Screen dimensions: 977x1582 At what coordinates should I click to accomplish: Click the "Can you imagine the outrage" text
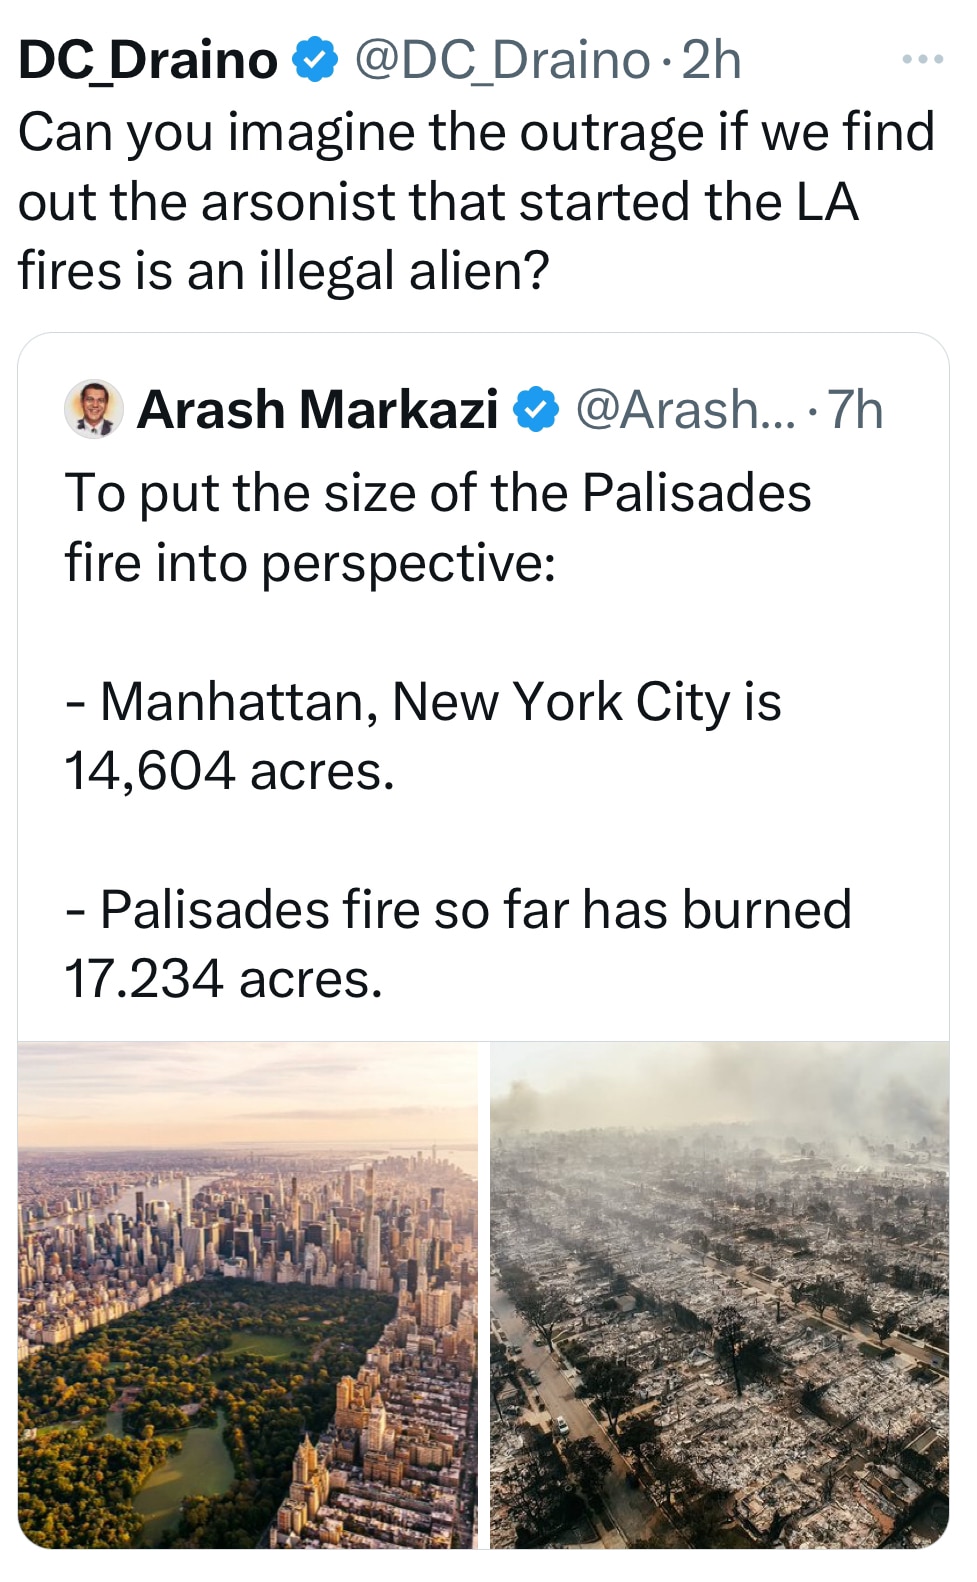(476, 132)
